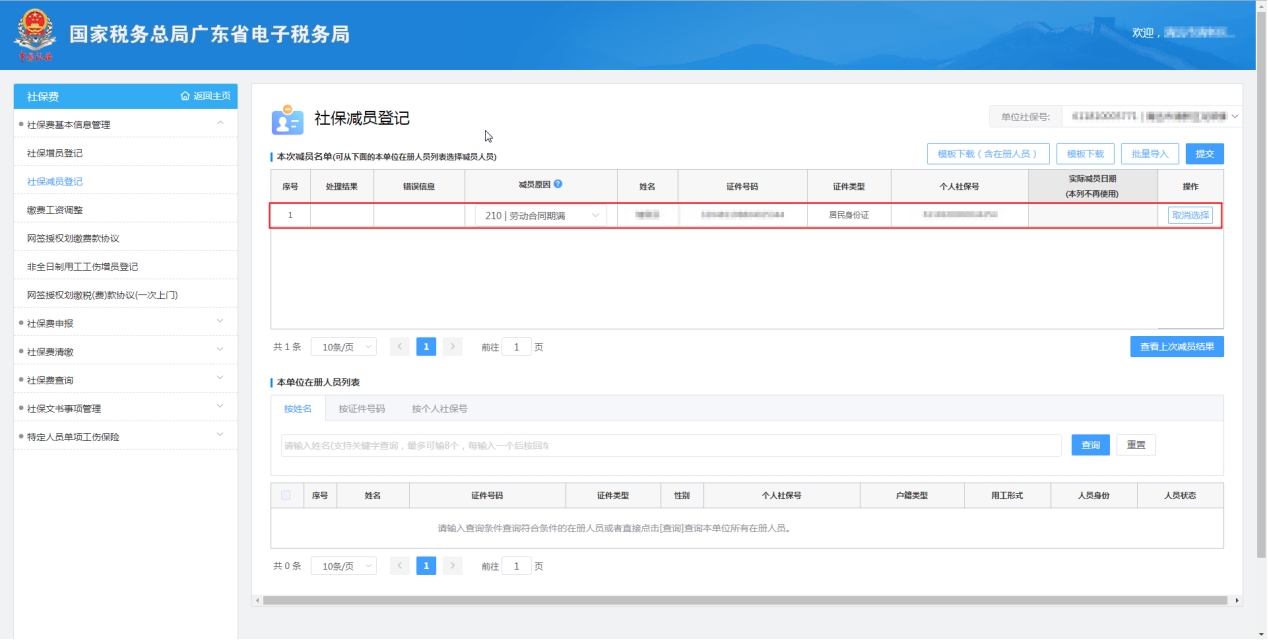Click the help icon beside 减员原因

coord(558,185)
